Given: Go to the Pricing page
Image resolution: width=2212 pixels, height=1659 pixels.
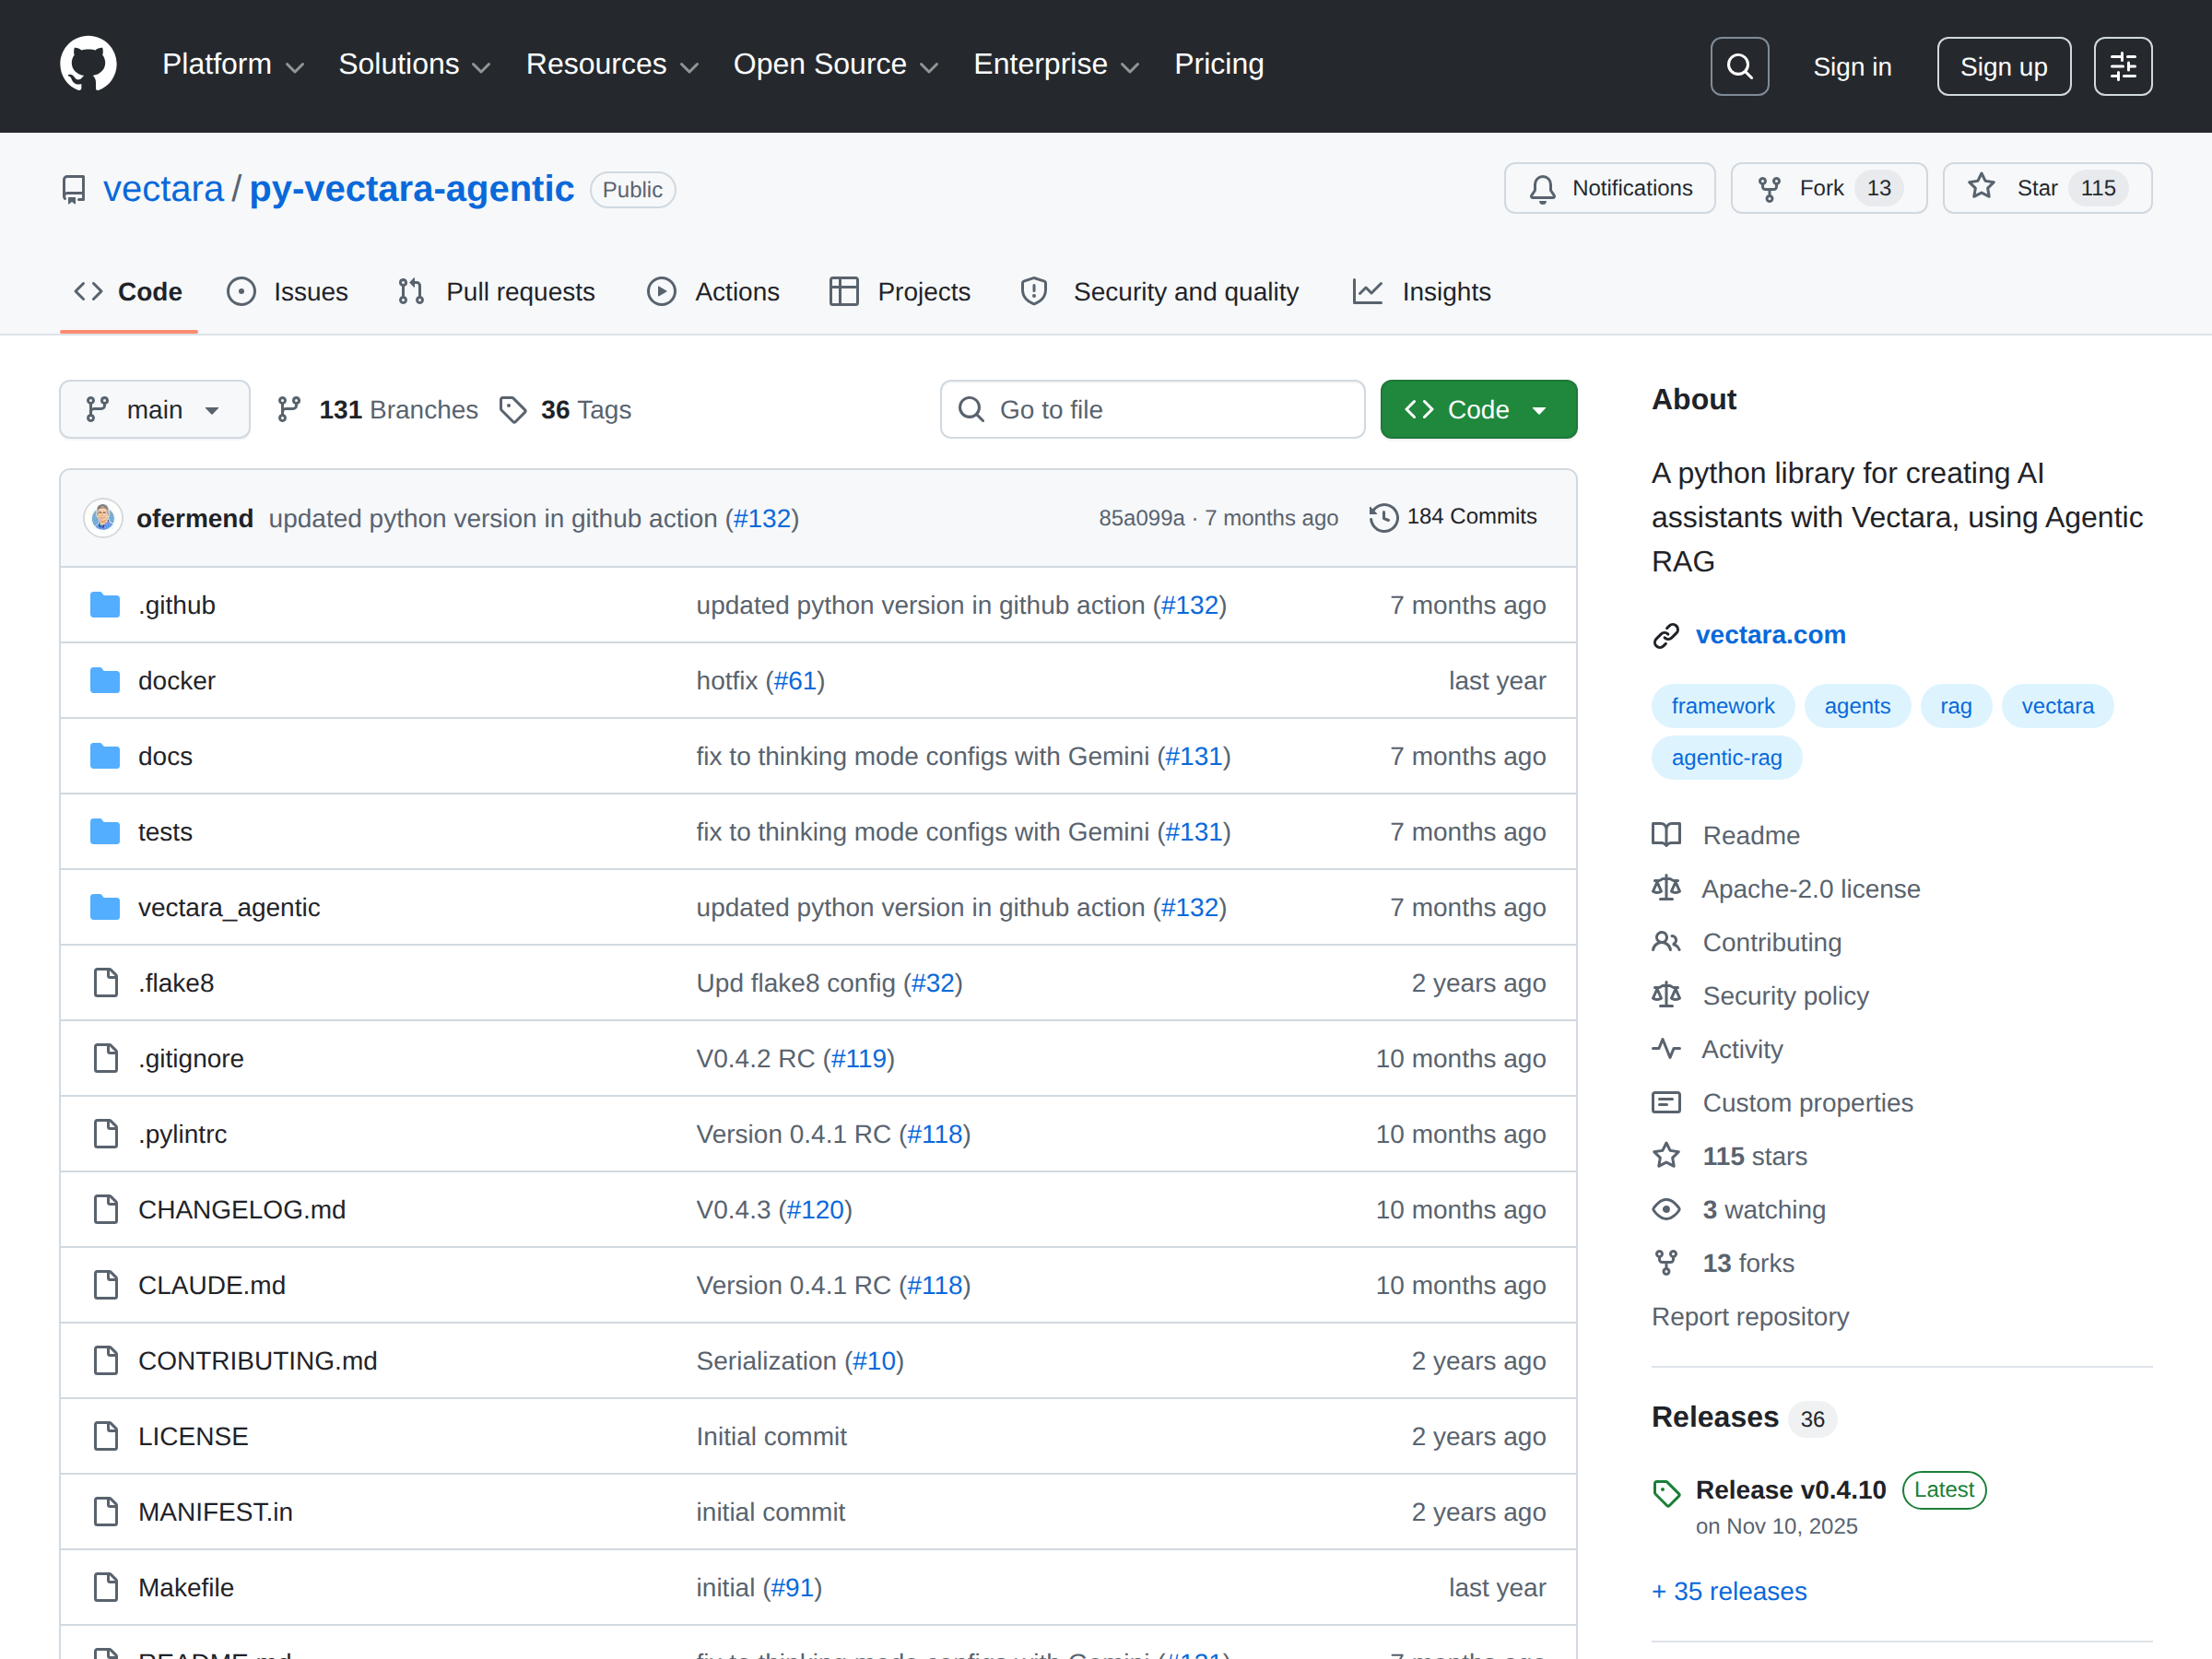Looking at the screenshot, I should click(x=1218, y=65).
